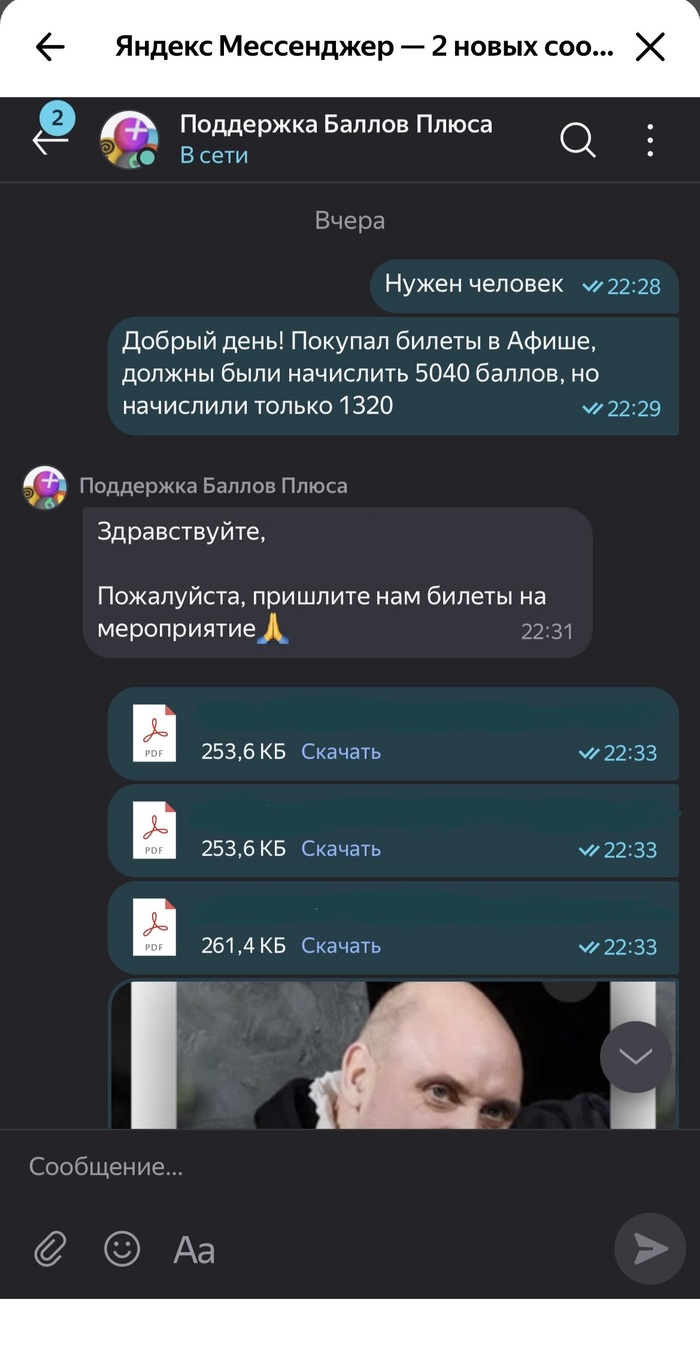
Task: Go back to chat list with 2 badge
Action: [x=51, y=135]
